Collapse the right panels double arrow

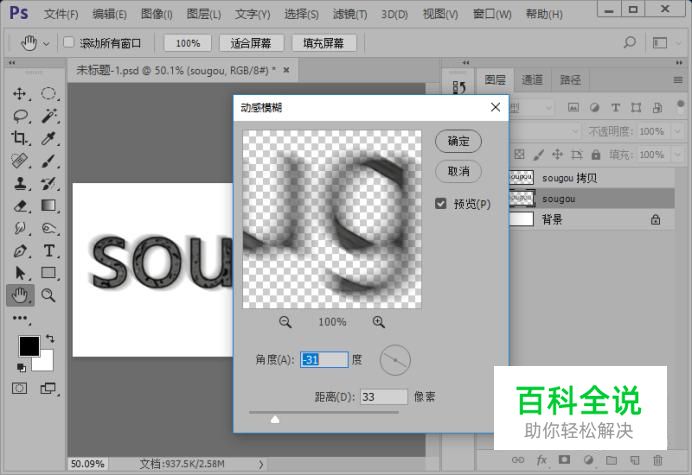(x=679, y=63)
